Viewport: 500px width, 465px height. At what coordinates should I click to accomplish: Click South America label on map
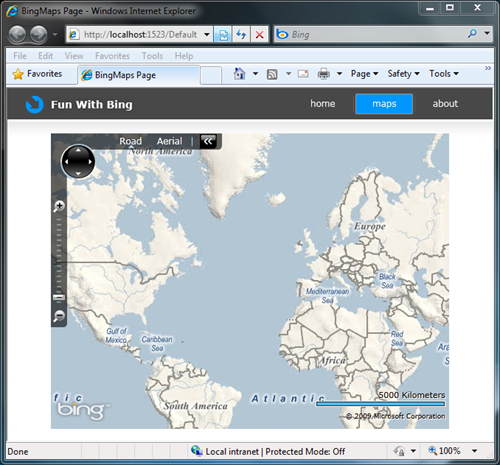point(196,406)
